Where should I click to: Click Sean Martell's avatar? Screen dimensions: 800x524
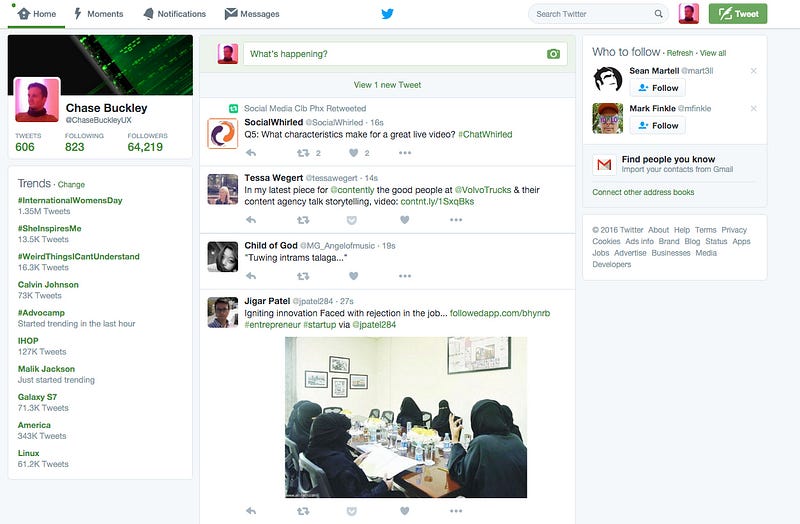[x=608, y=81]
